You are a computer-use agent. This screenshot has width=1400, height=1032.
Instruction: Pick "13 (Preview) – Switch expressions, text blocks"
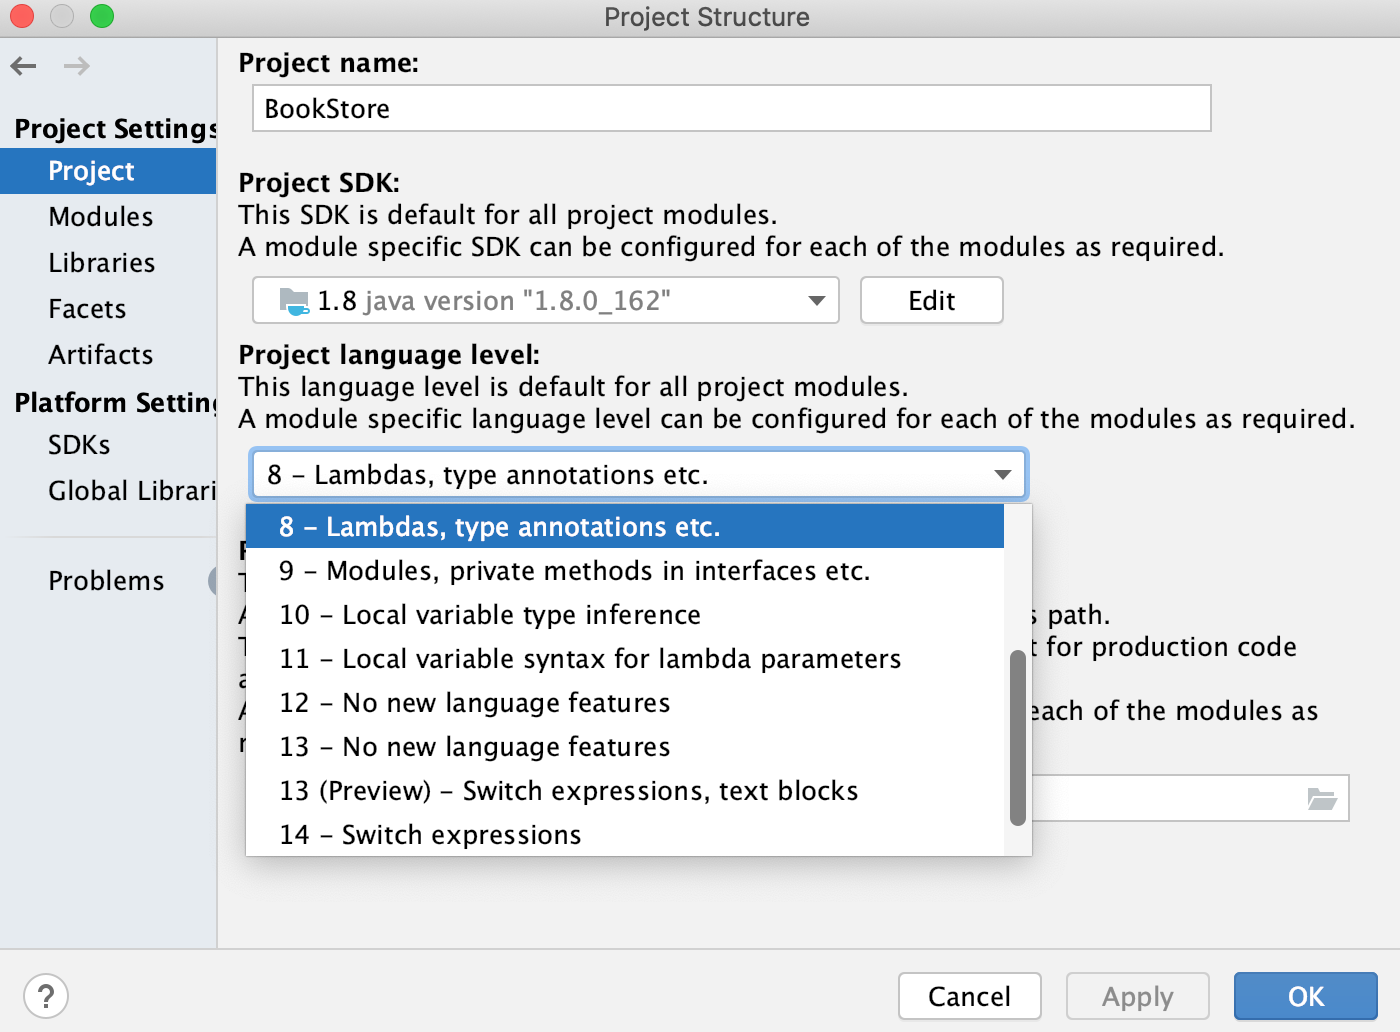(x=568, y=790)
